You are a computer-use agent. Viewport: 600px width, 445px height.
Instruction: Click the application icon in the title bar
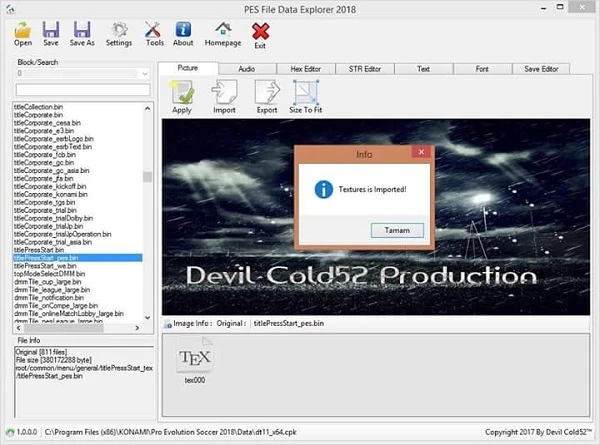coord(11,9)
